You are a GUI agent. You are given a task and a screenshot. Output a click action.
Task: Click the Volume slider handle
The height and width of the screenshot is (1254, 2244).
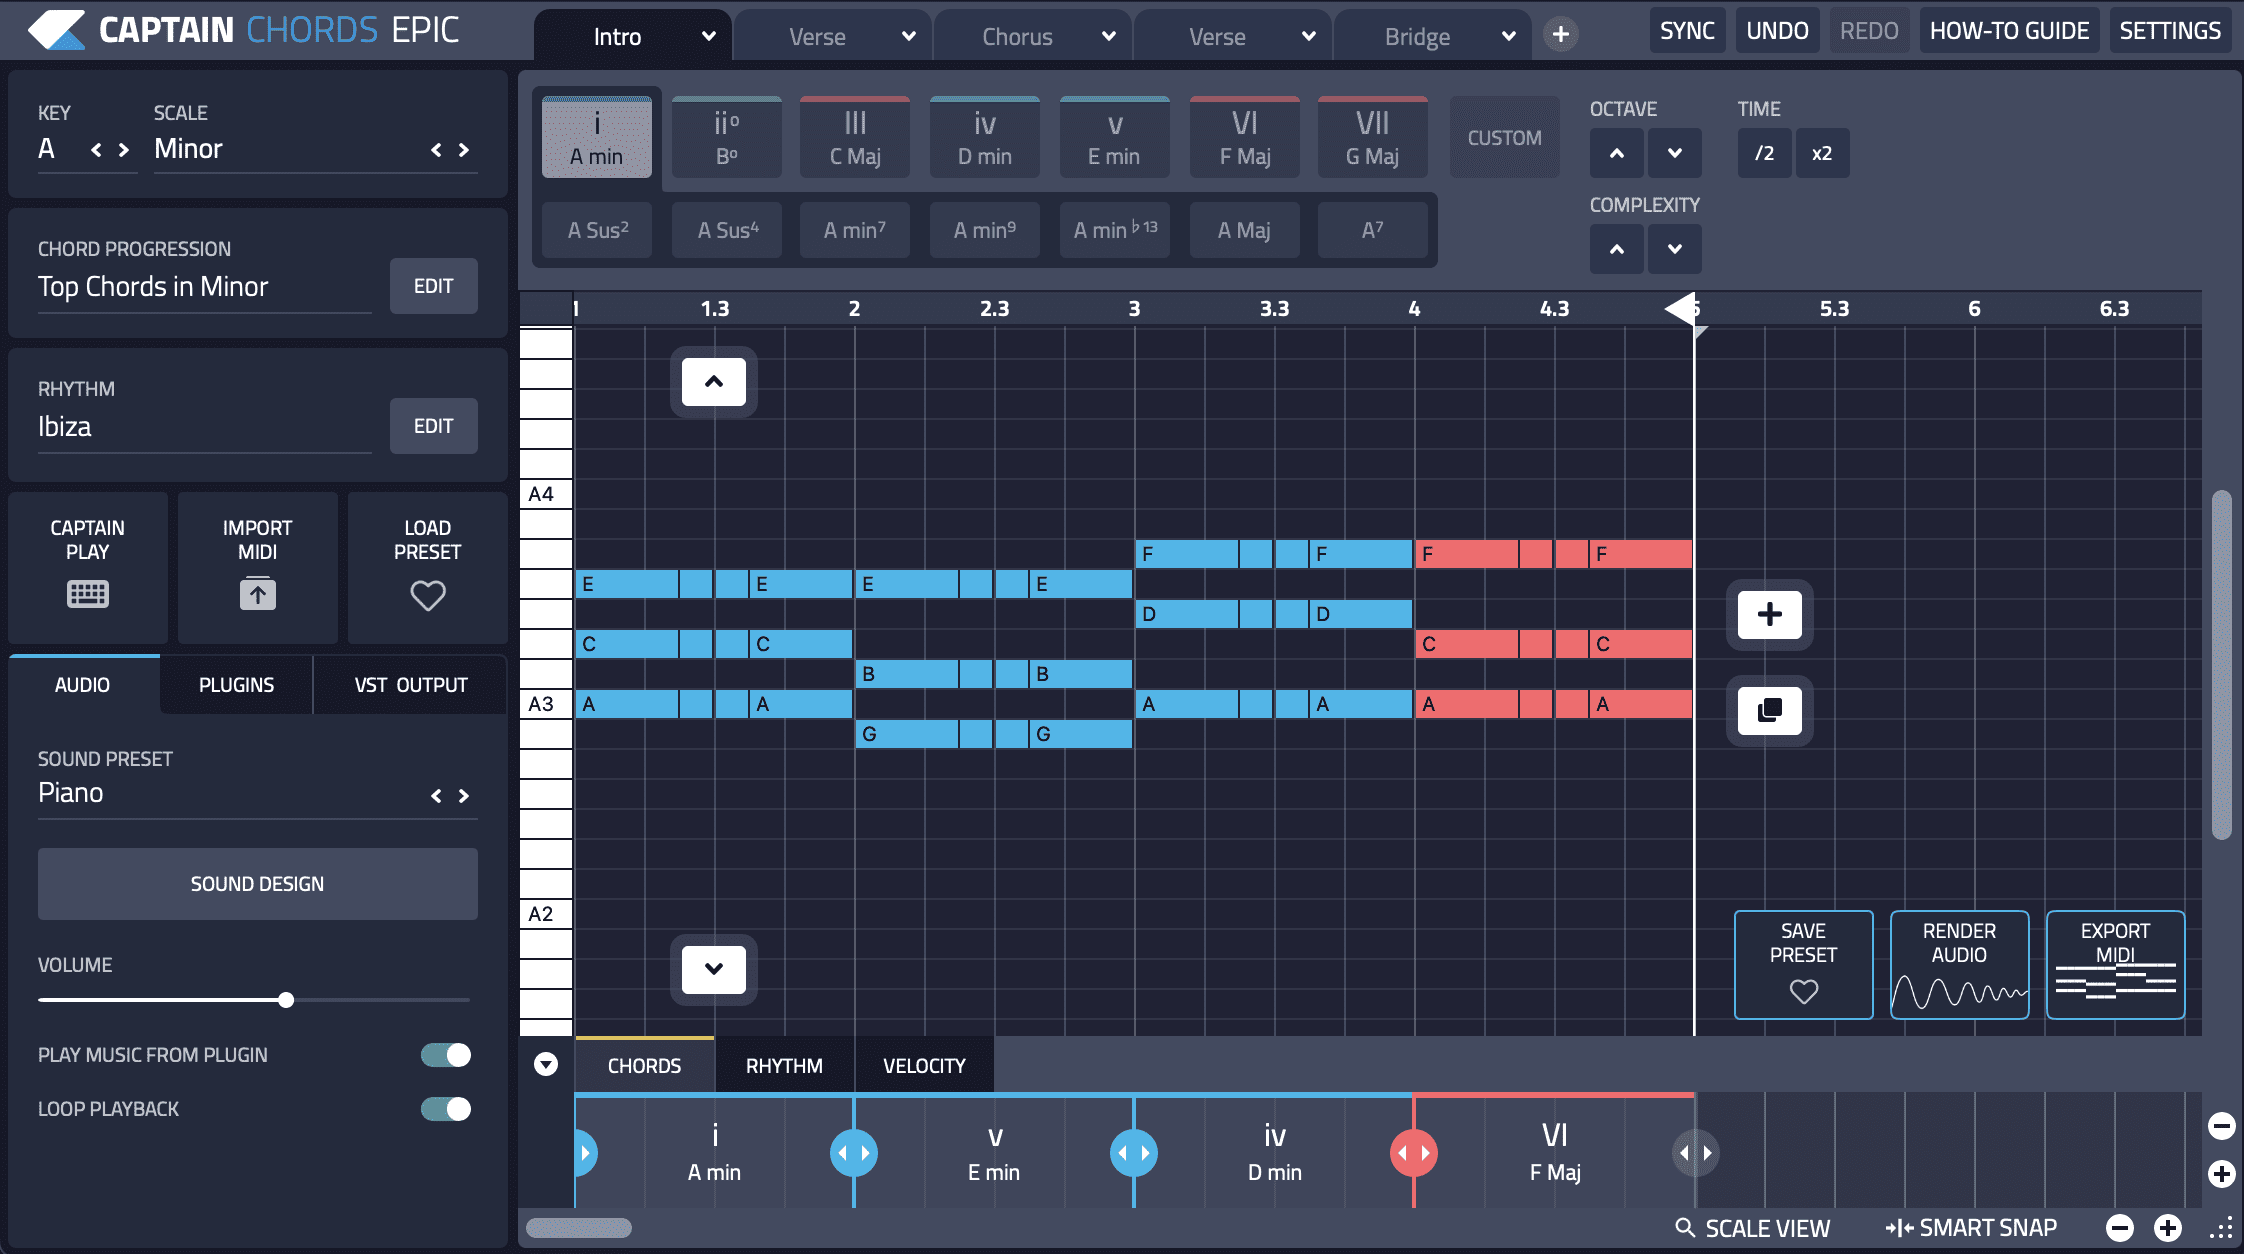[286, 1000]
